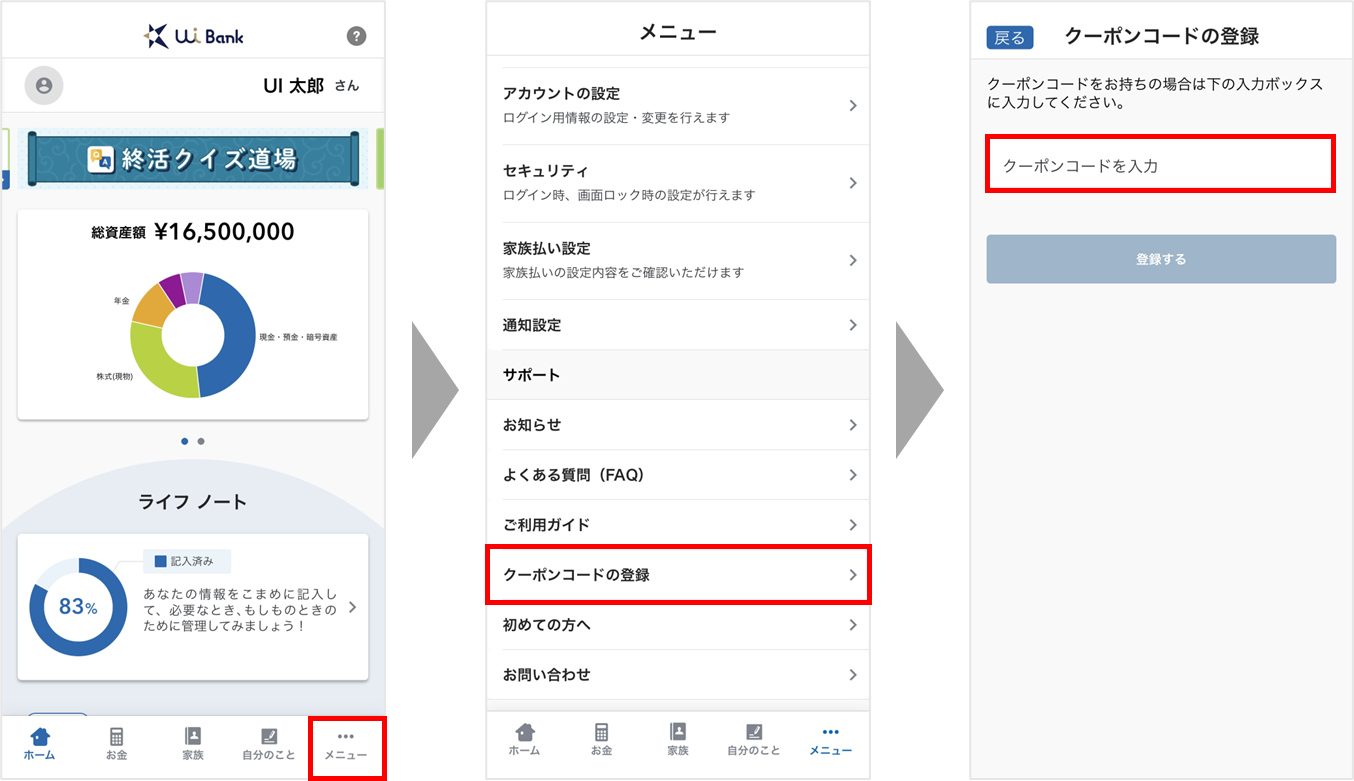Tap chevron on よくある質問 row
This screenshot has height=781, width=1354.
coord(852,475)
